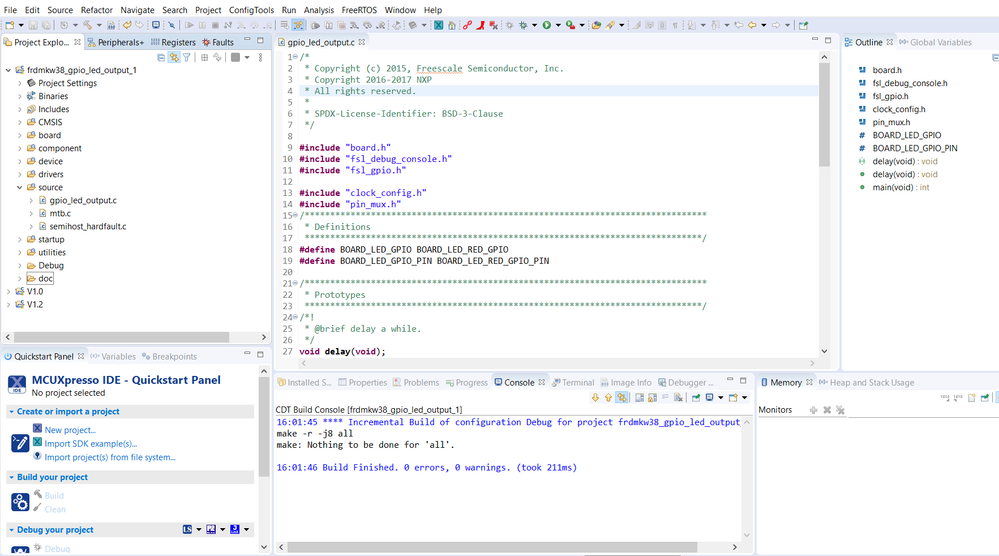Image resolution: width=999 pixels, height=556 pixels.
Task: Collapse the 'Create or import a project' section
Action: coord(11,411)
